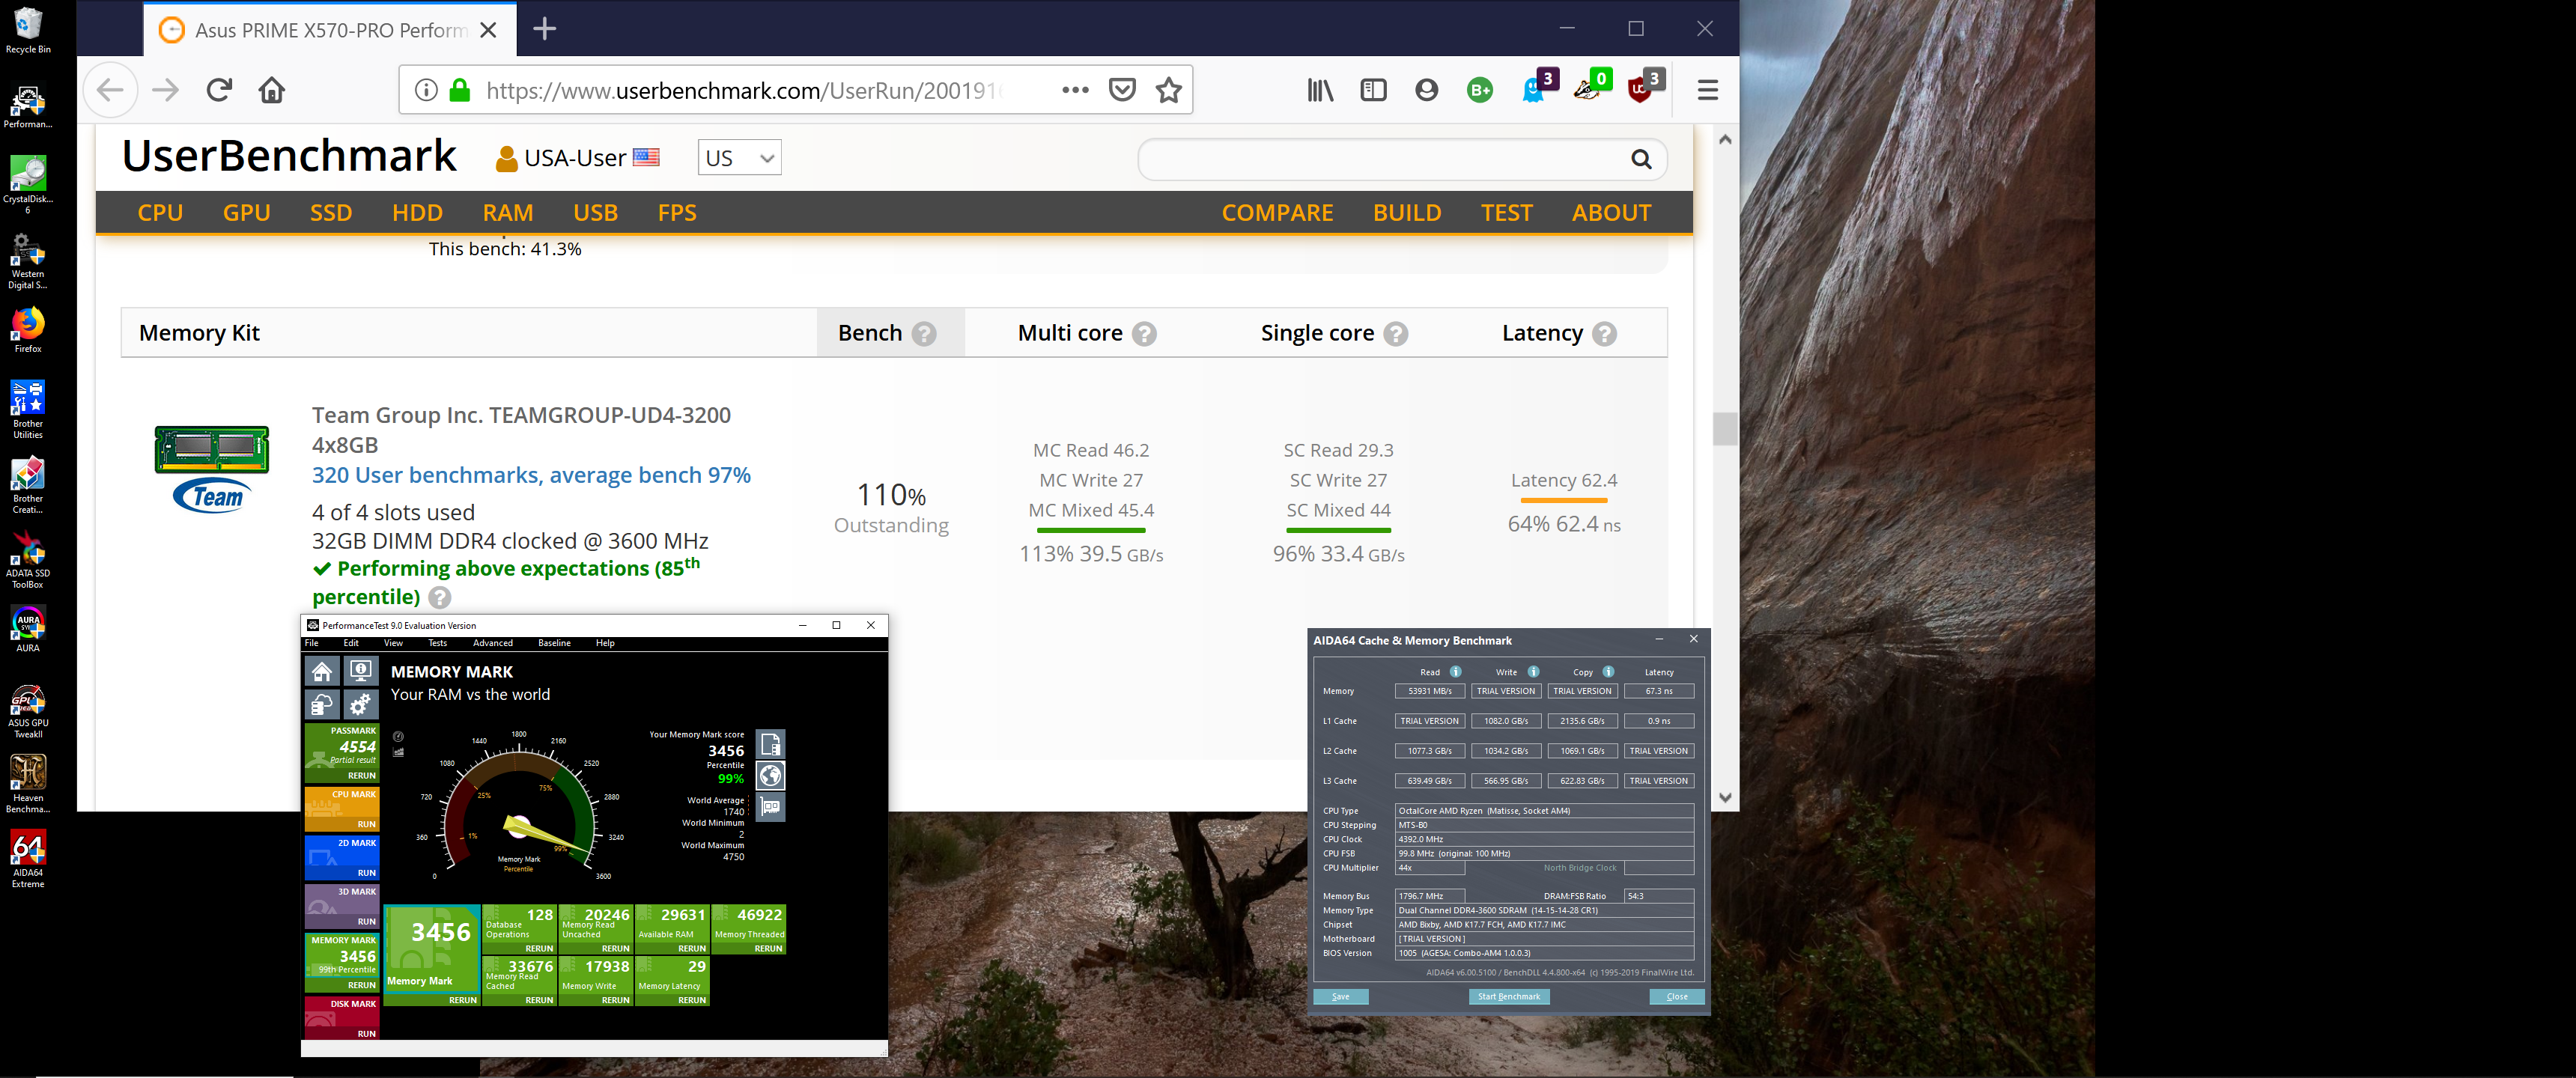Click the small gauge view icon near the dial
The image size is (2576, 1078).
pos(398,736)
